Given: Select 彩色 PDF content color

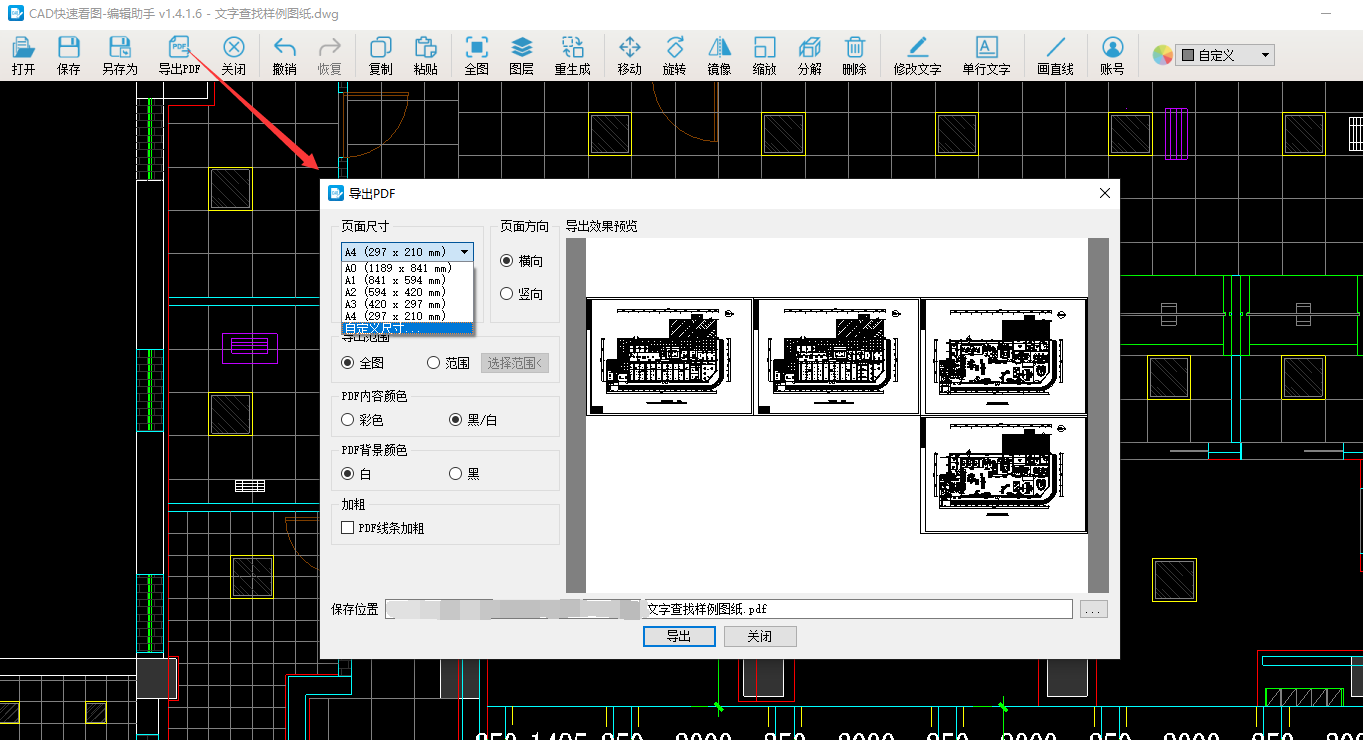Looking at the screenshot, I should pyautogui.click(x=363, y=420).
